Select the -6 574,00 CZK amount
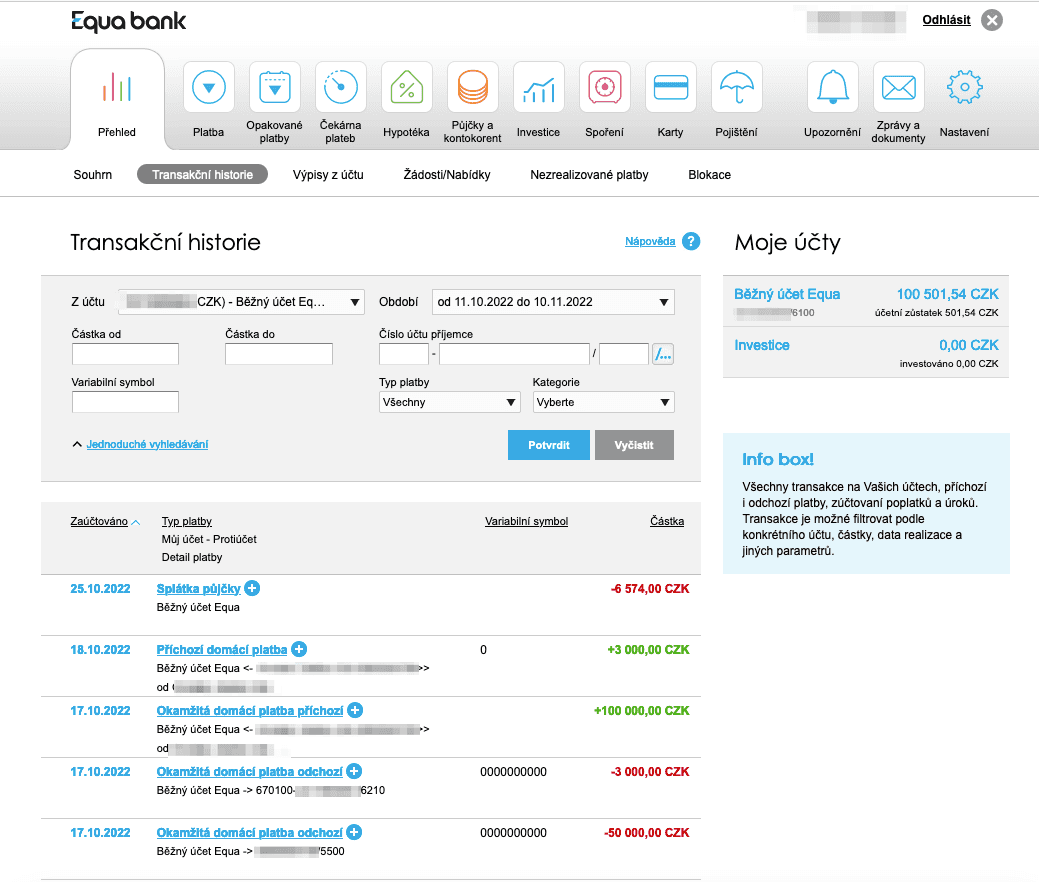The height and width of the screenshot is (882, 1039). 650,588
